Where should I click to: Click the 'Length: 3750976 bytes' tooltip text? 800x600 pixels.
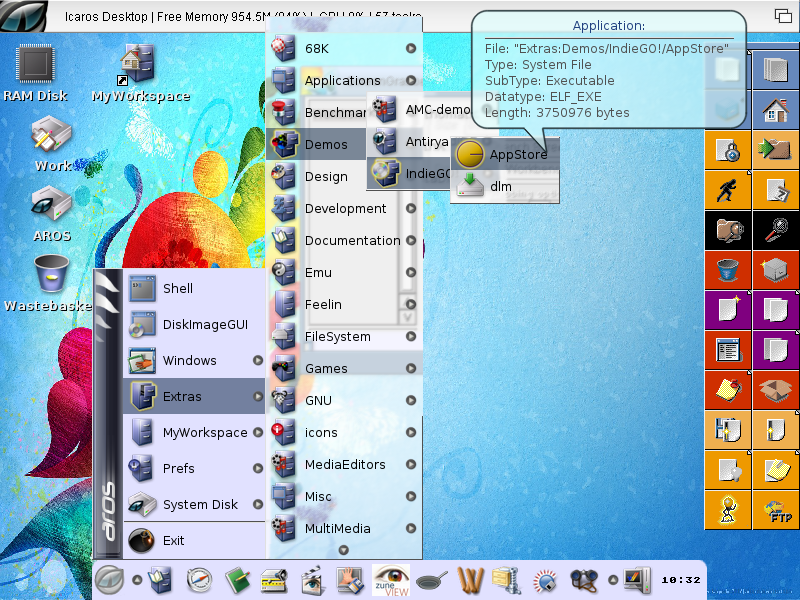pos(557,113)
